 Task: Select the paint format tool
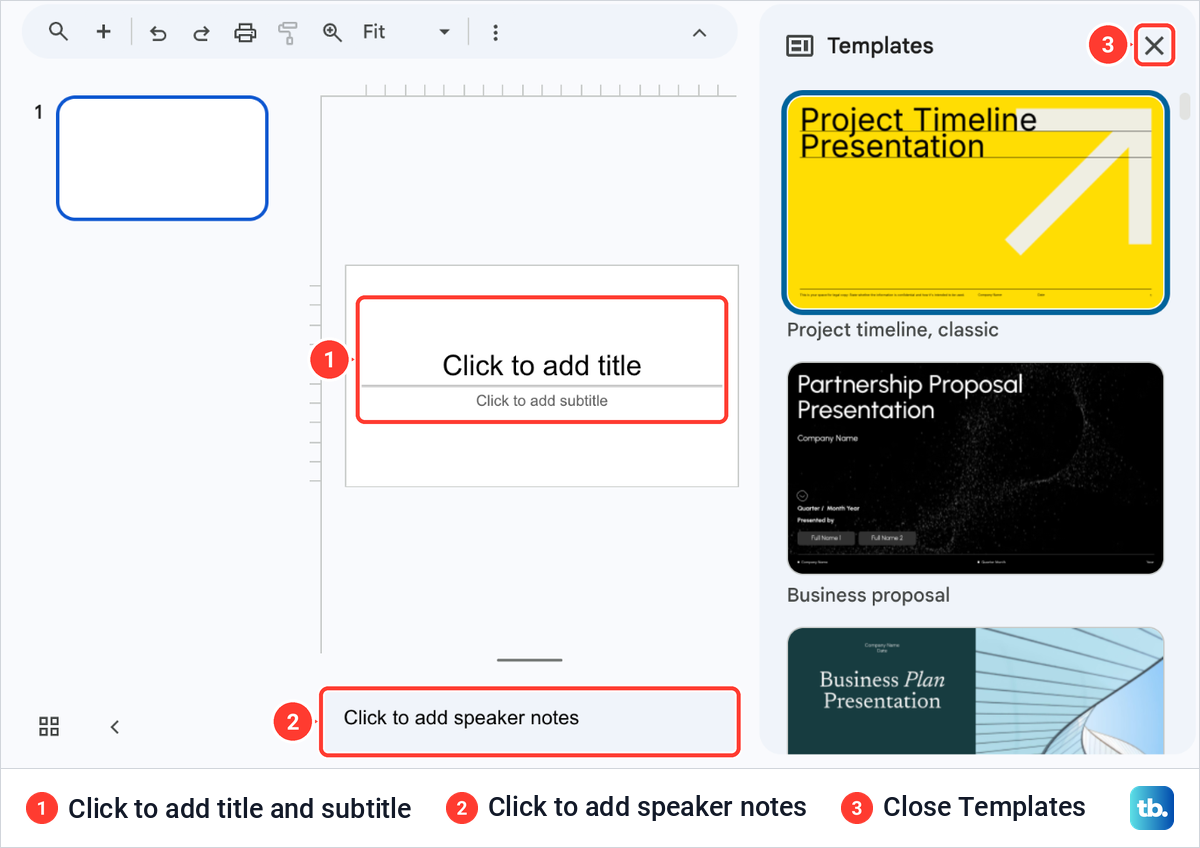[x=288, y=33]
